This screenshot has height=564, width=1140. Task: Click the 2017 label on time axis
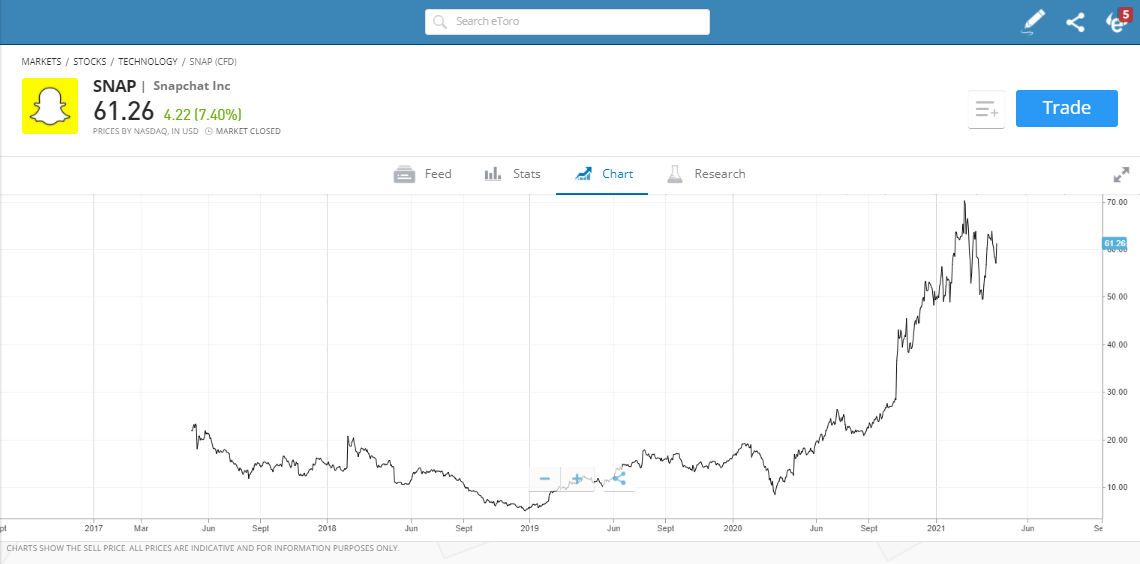click(94, 529)
